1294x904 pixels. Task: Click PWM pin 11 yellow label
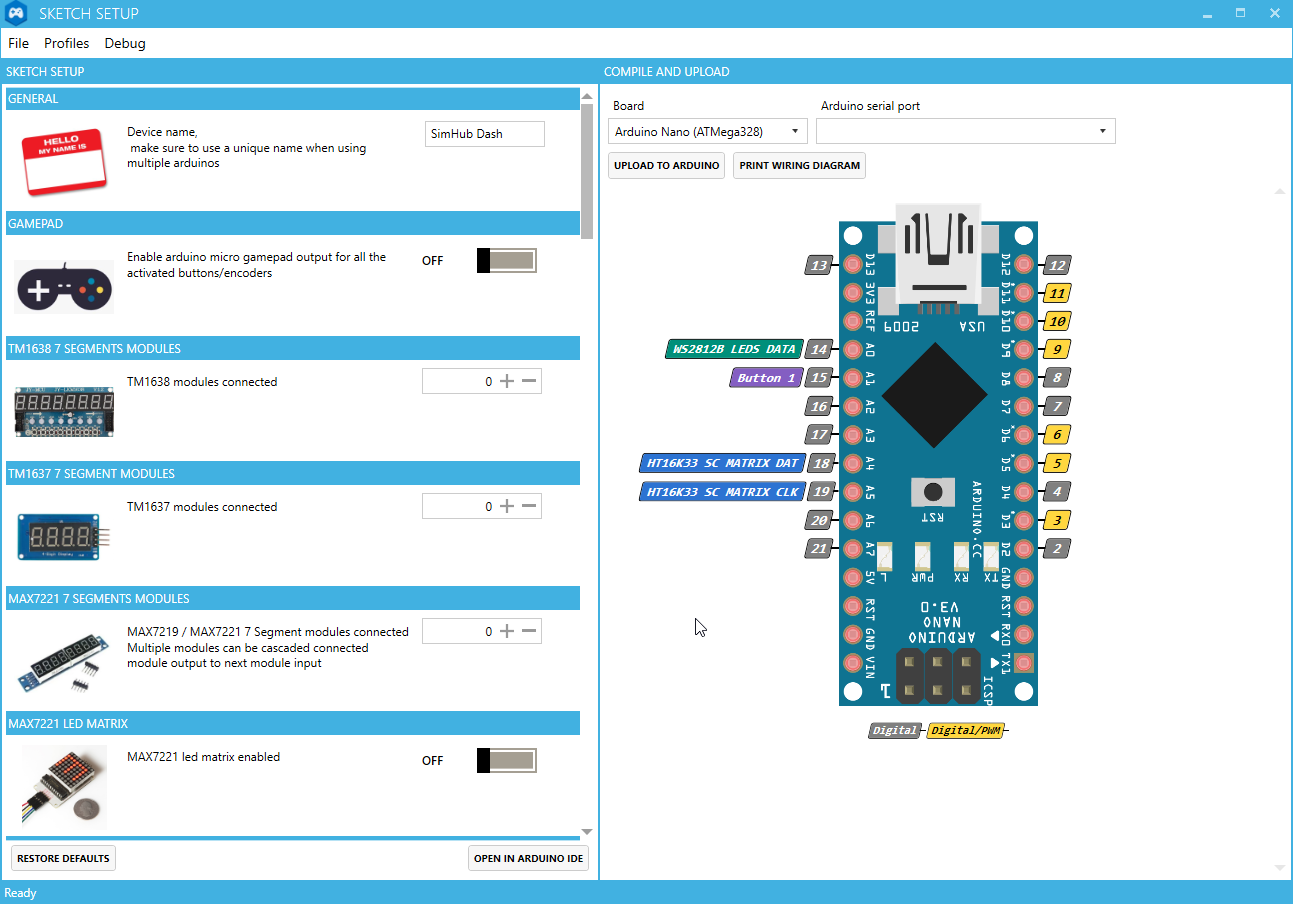(x=1057, y=293)
